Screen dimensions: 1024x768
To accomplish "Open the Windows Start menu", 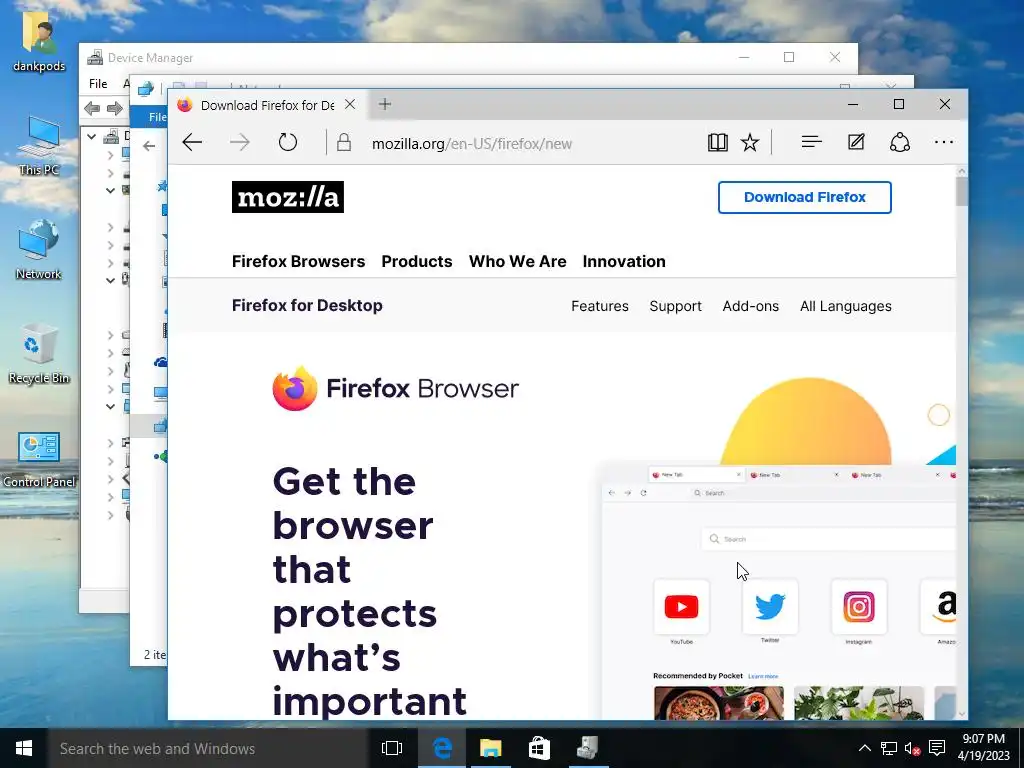I will 24,748.
